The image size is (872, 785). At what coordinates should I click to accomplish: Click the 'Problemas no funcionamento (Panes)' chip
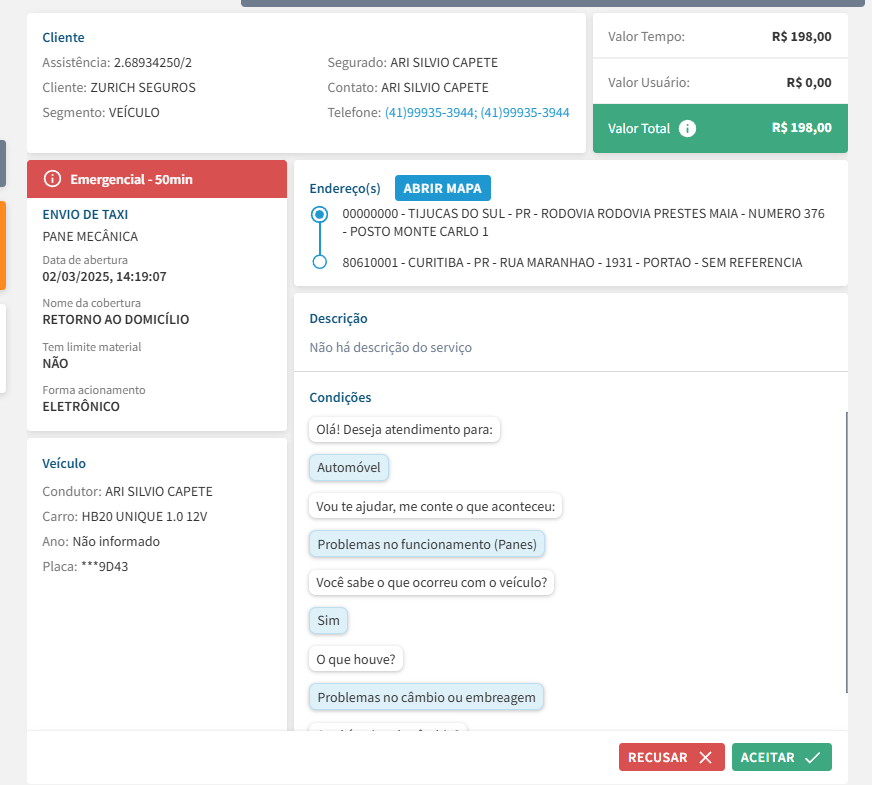[x=427, y=545]
